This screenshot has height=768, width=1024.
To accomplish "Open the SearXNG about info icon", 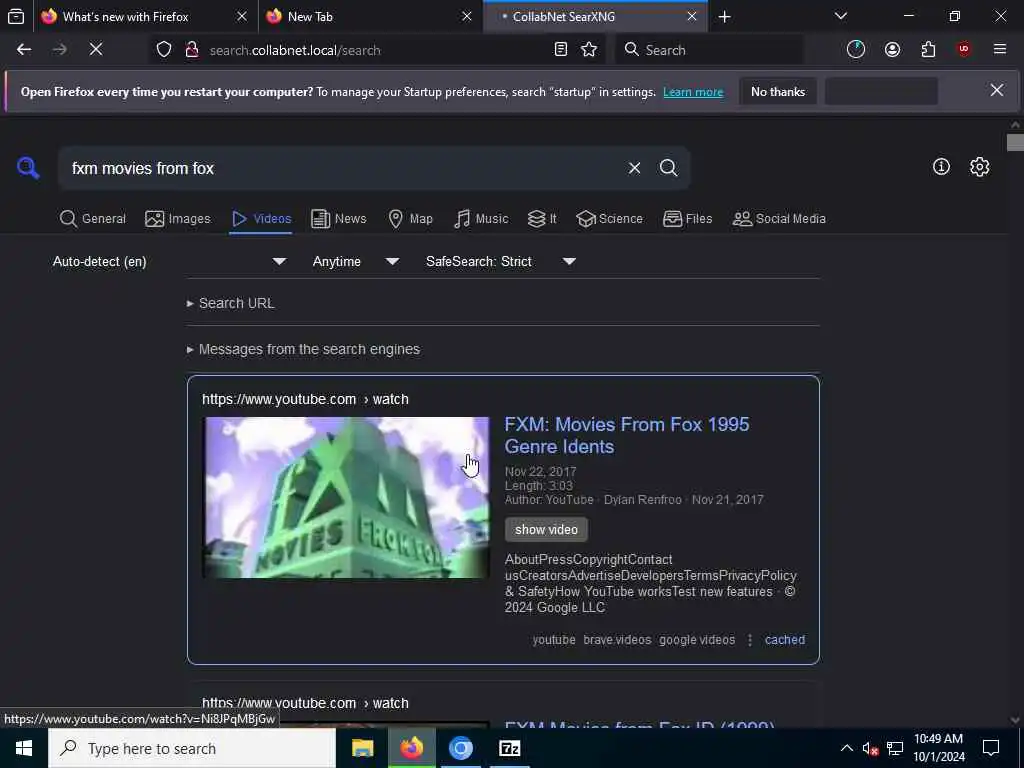I will (x=941, y=167).
